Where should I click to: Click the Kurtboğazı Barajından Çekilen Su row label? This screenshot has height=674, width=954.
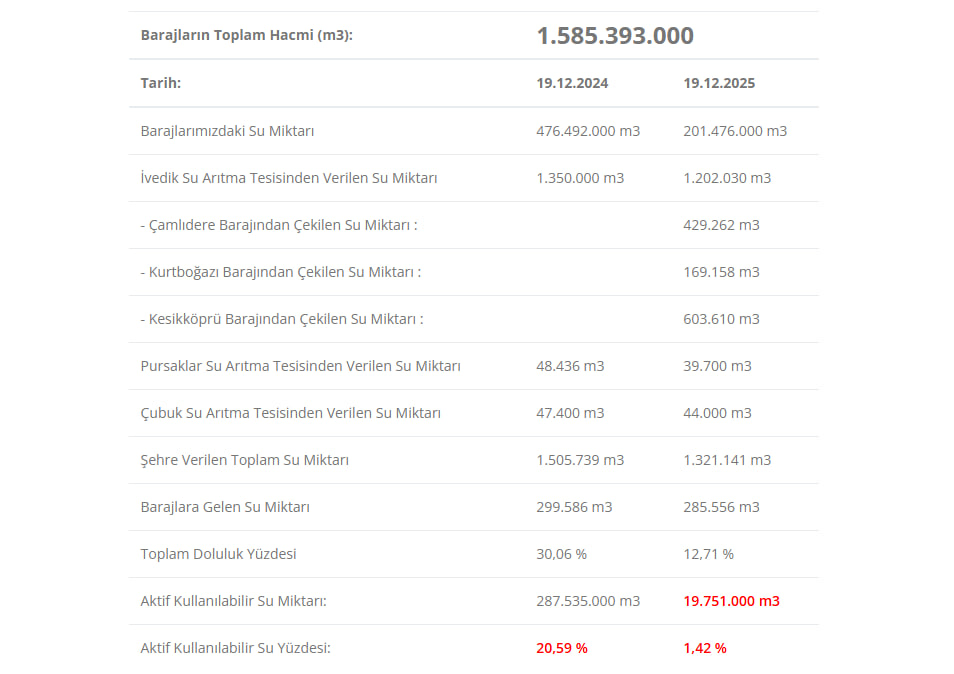pos(281,272)
